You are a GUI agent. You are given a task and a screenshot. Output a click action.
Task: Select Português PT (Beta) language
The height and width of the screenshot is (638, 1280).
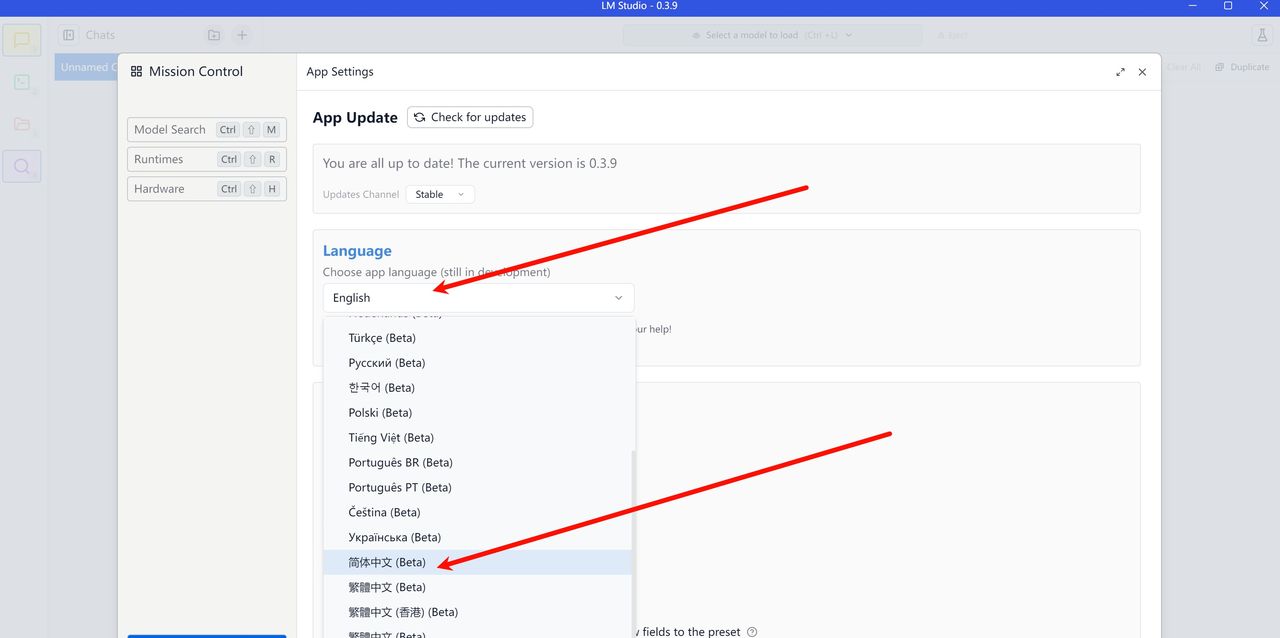478,488
